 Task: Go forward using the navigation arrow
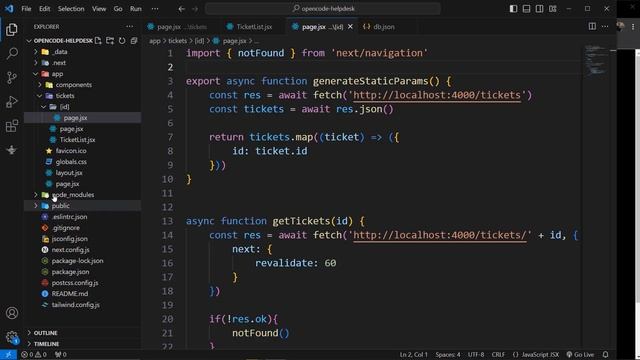(195, 9)
